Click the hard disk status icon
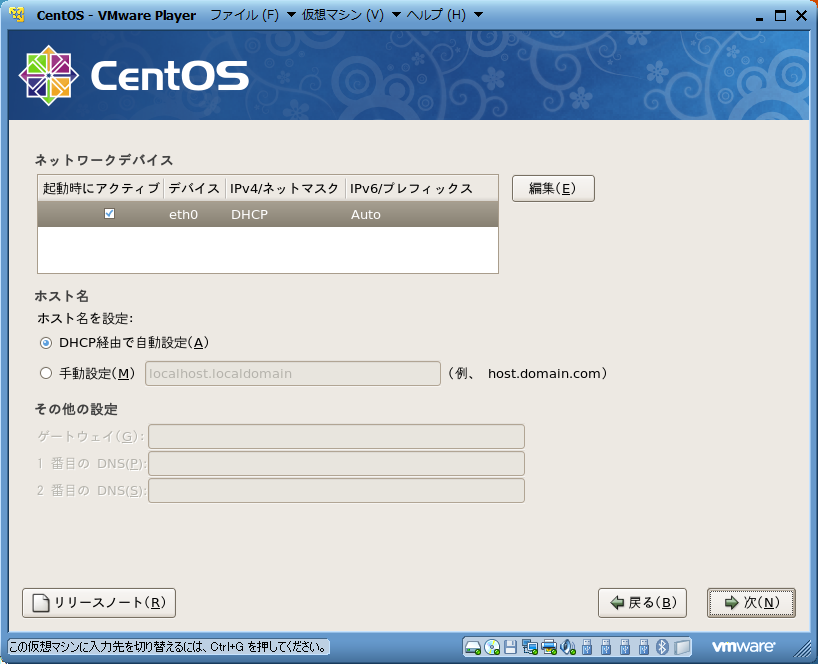 (473, 646)
